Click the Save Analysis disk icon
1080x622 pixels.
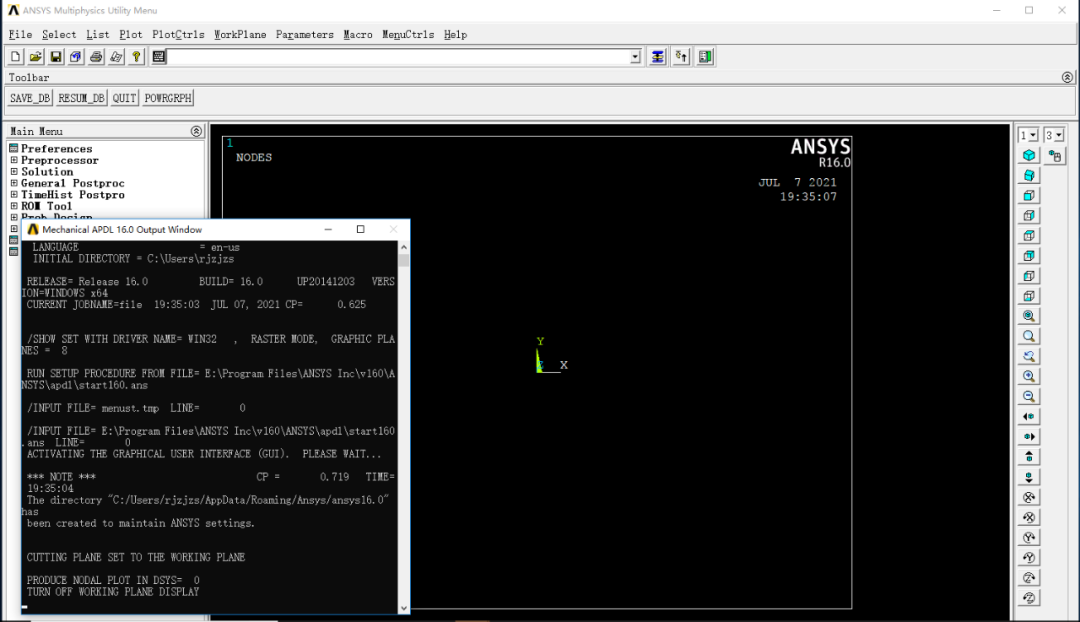(x=56, y=57)
